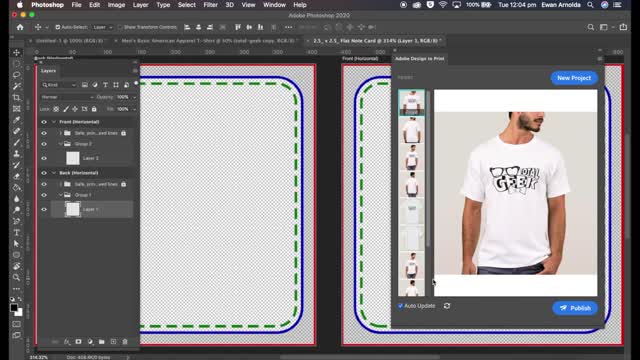This screenshot has width=640, height=360.
Task: Select the Healing Brush tool
Action: [16, 131]
